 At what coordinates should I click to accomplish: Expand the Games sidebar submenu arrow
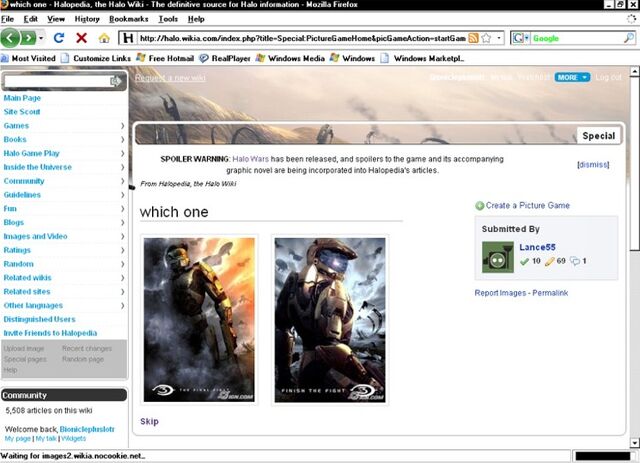(122, 126)
